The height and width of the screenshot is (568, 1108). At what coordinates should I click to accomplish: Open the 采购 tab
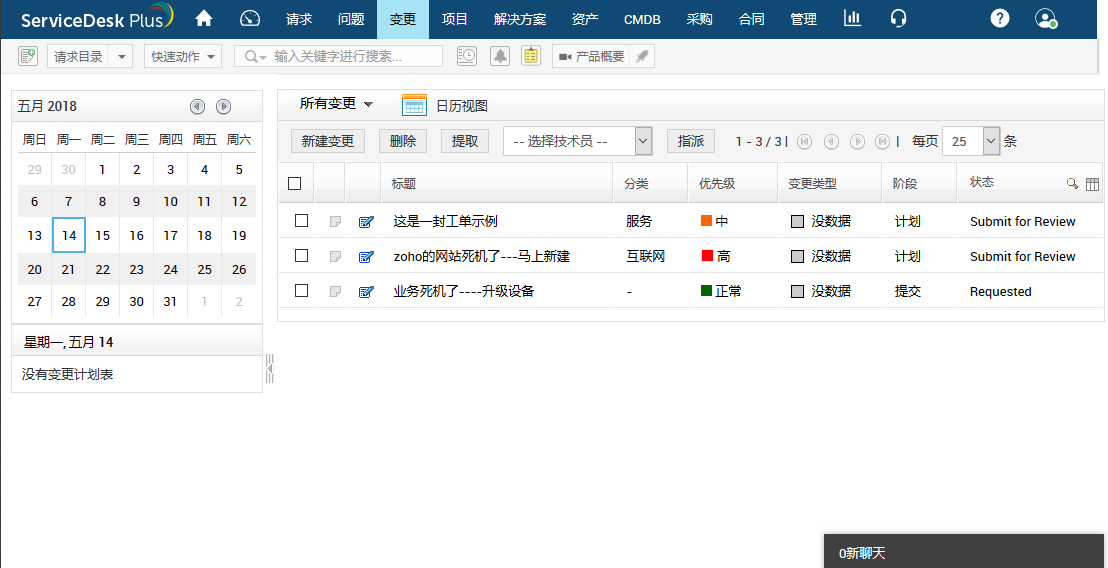[700, 19]
